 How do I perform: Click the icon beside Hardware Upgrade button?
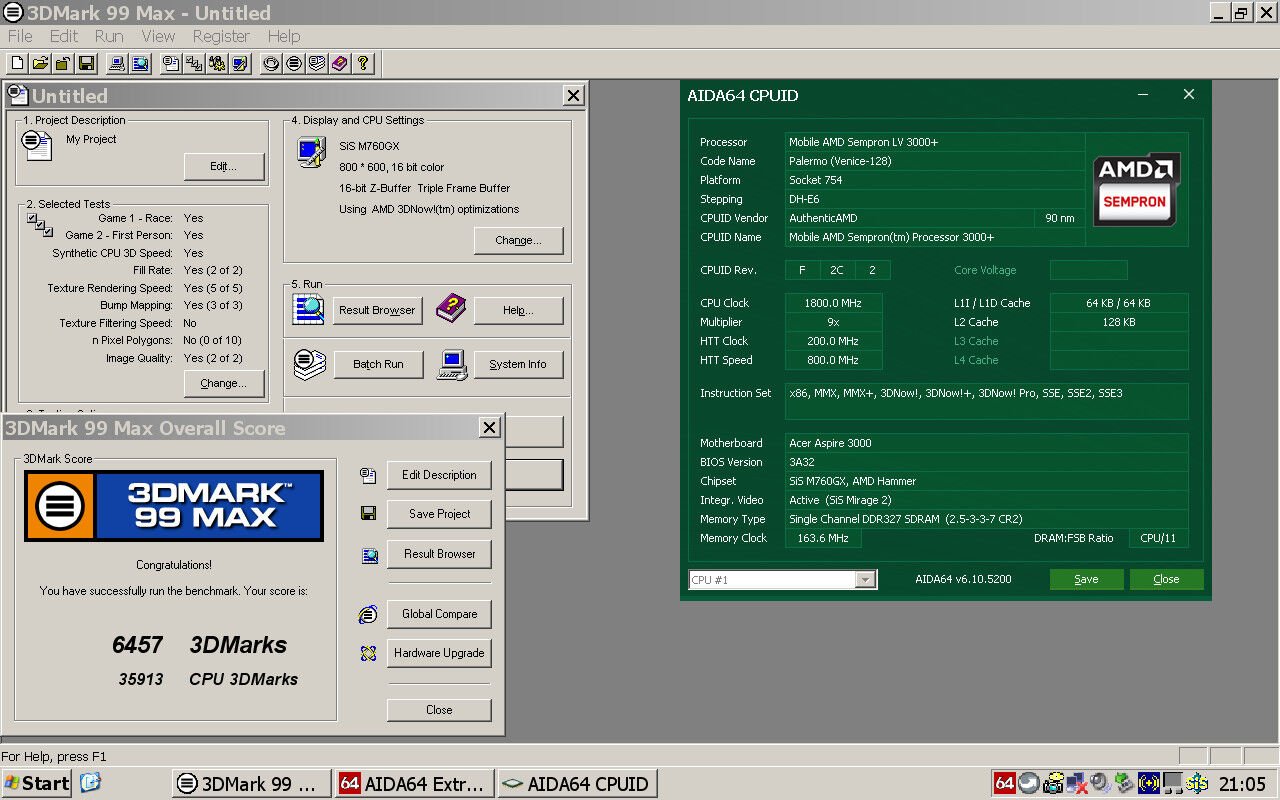pos(368,653)
